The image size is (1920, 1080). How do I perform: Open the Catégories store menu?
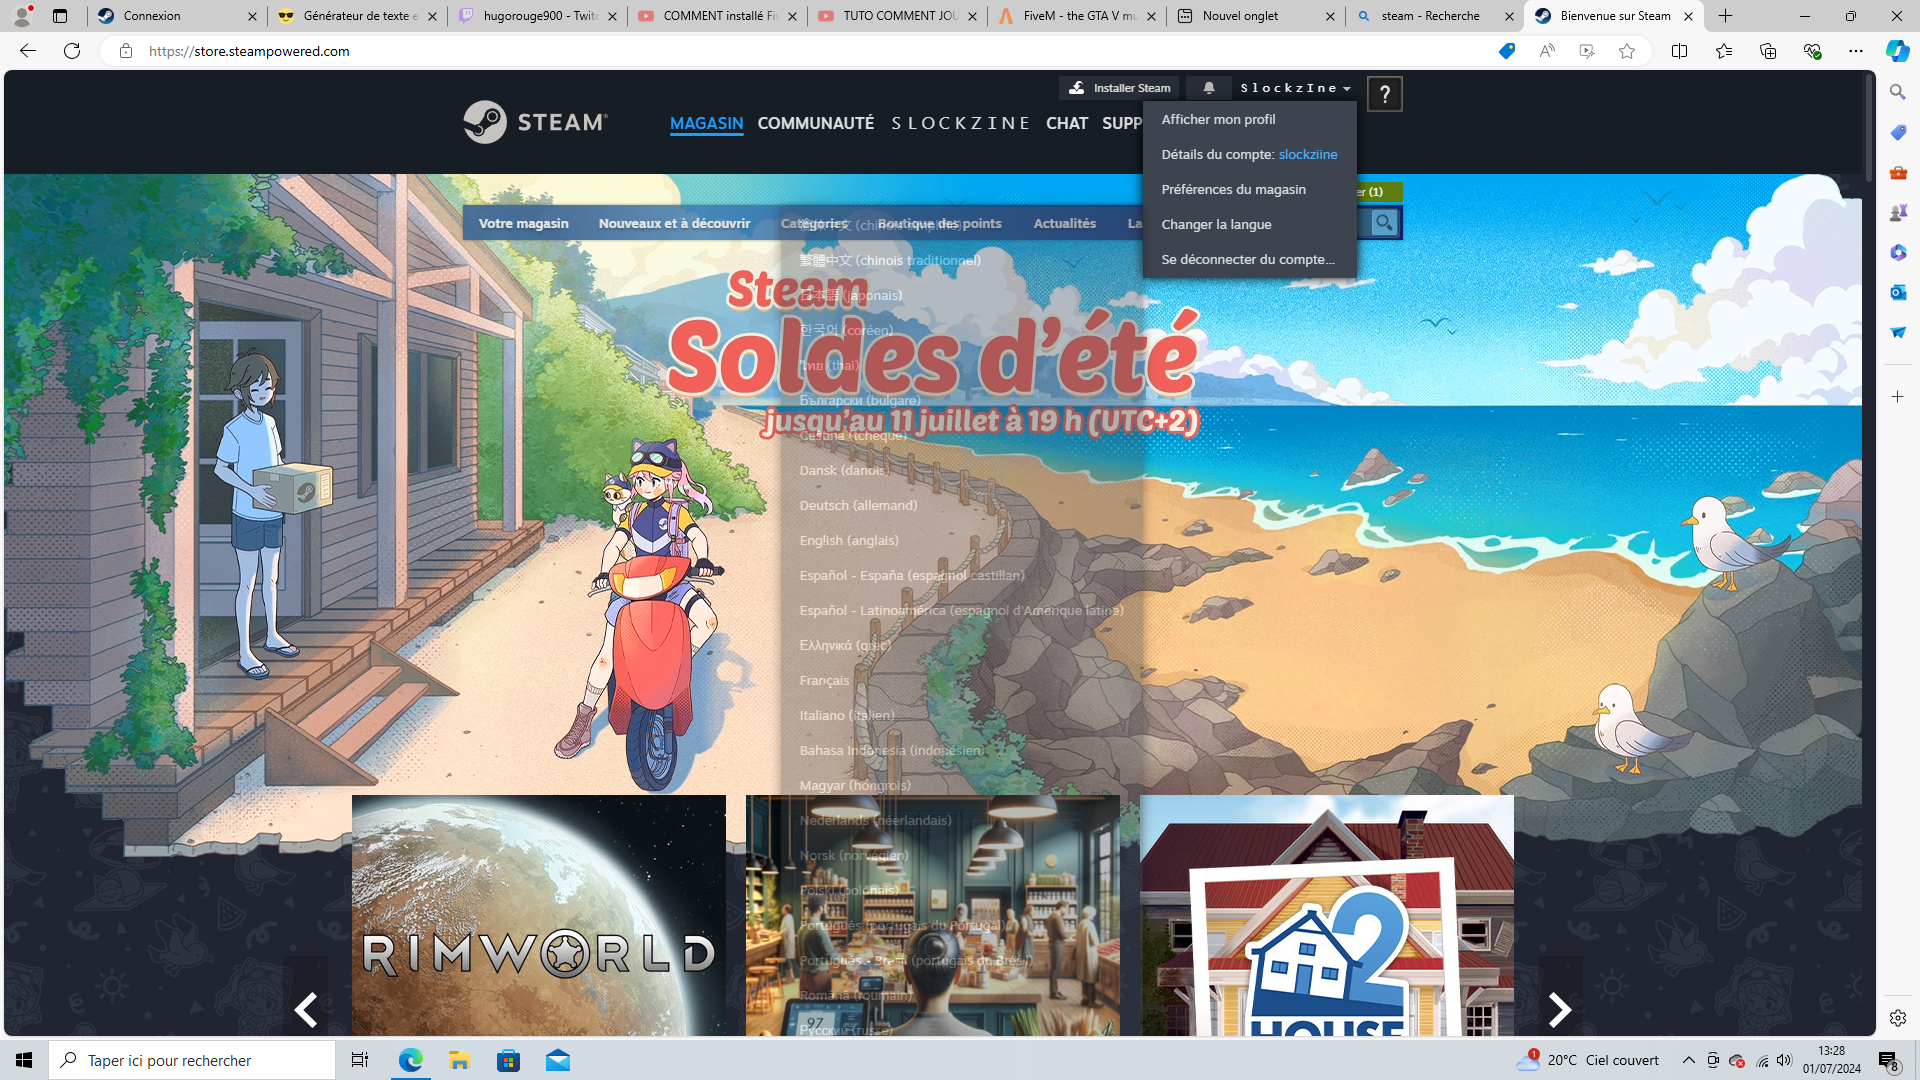pyautogui.click(x=813, y=223)
